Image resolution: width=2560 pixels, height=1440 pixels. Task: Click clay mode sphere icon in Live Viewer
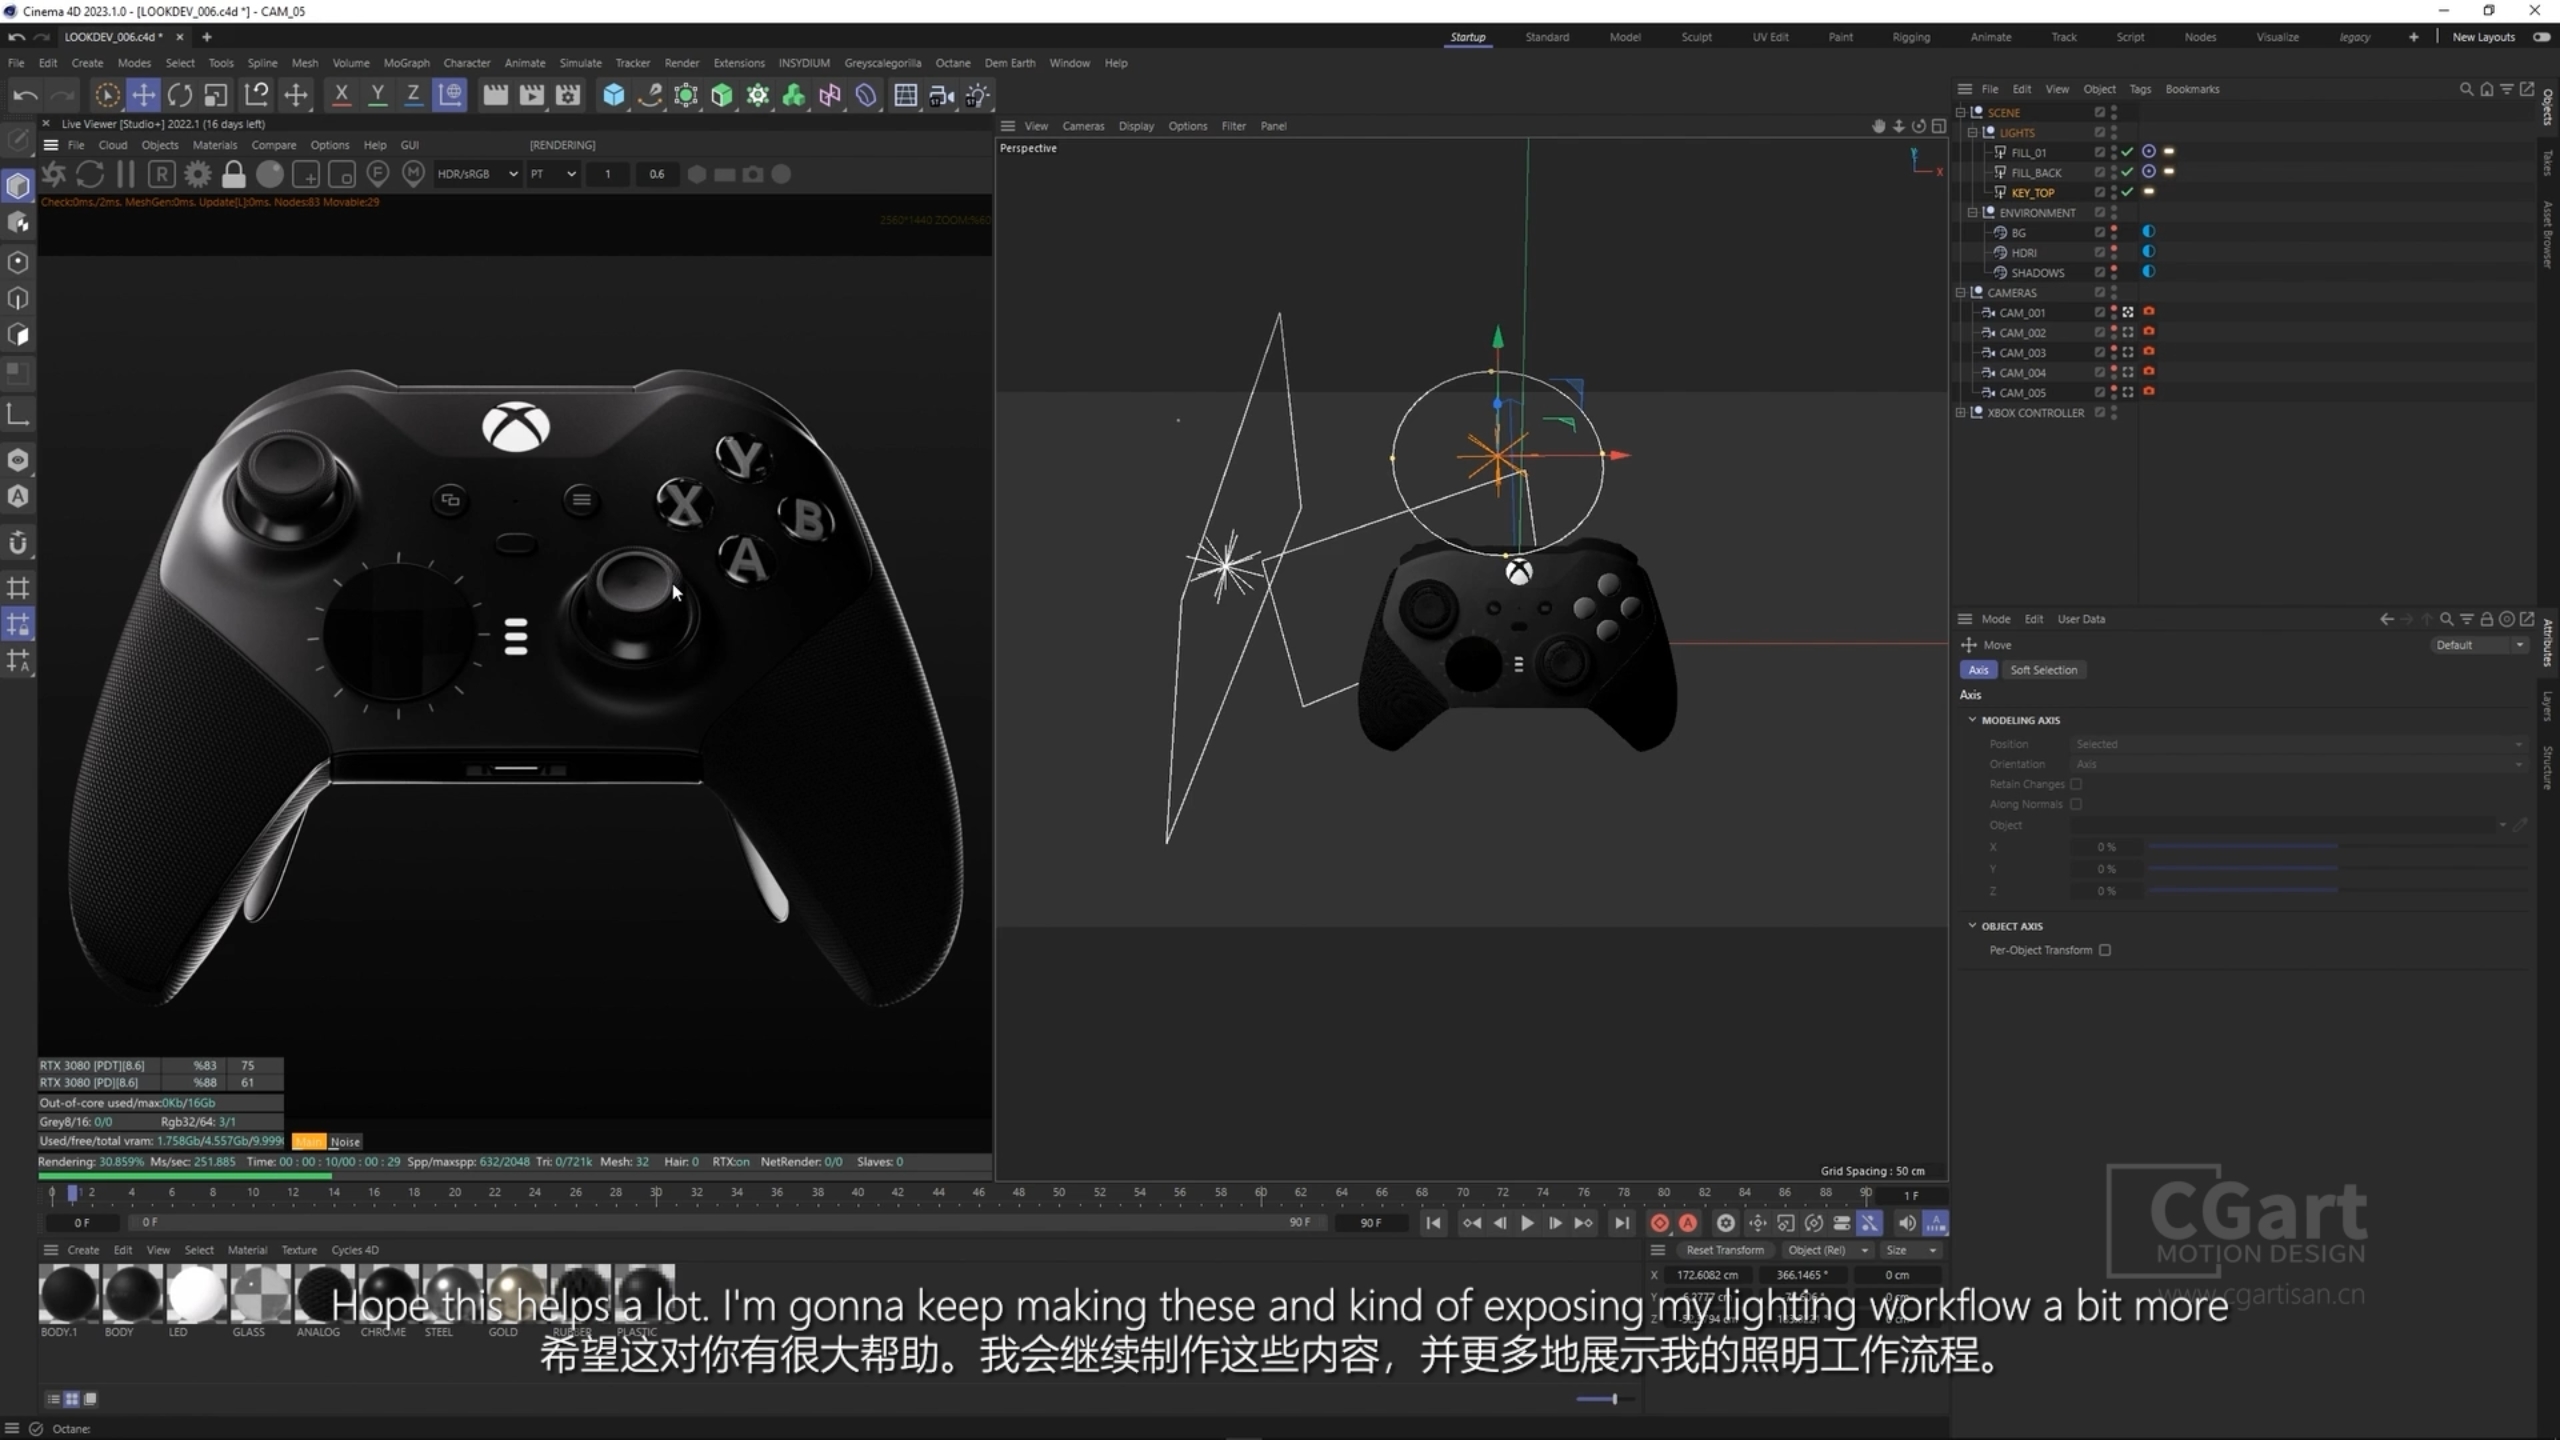270,174
